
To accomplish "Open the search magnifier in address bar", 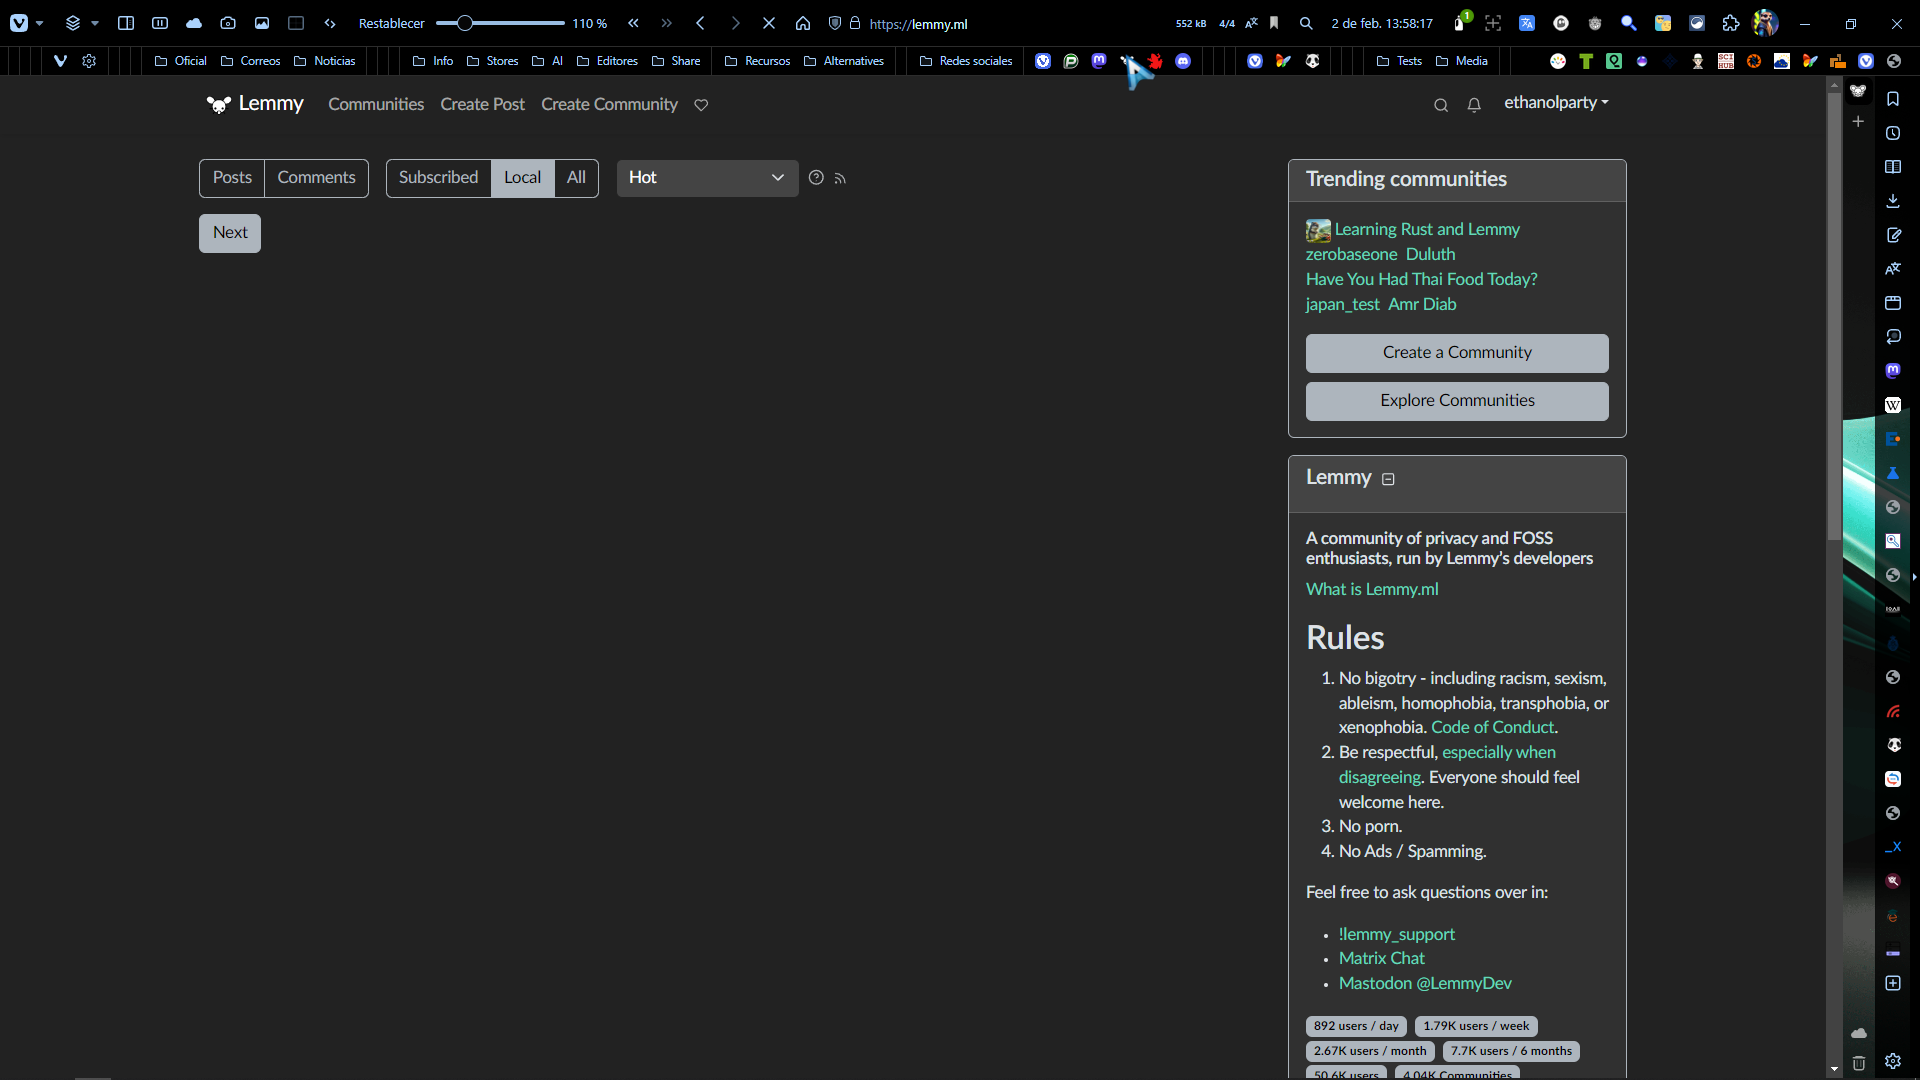I will [1306, 23].
